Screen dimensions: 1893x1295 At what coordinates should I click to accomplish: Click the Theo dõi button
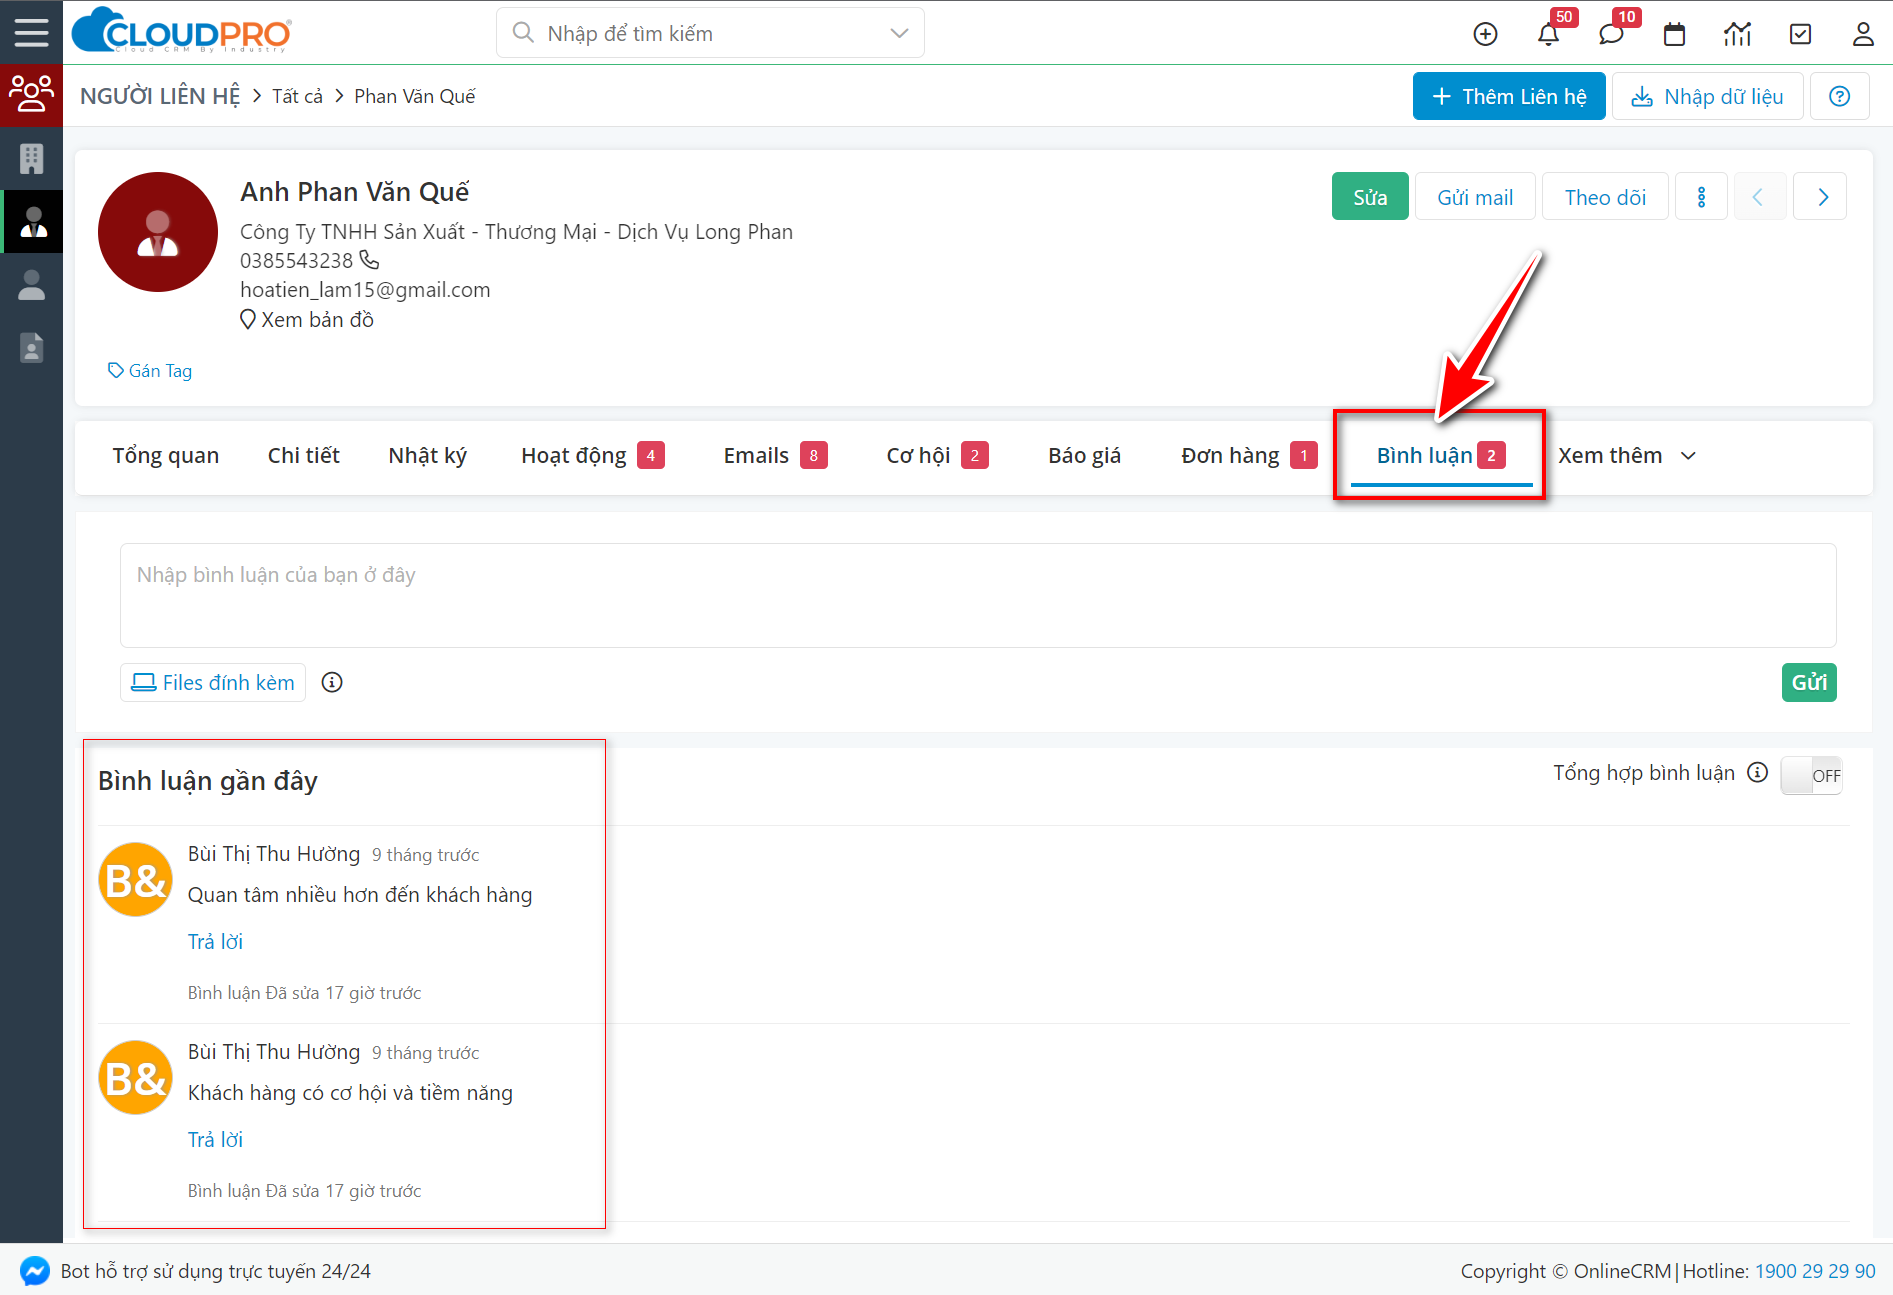[x=1605, y=197]
